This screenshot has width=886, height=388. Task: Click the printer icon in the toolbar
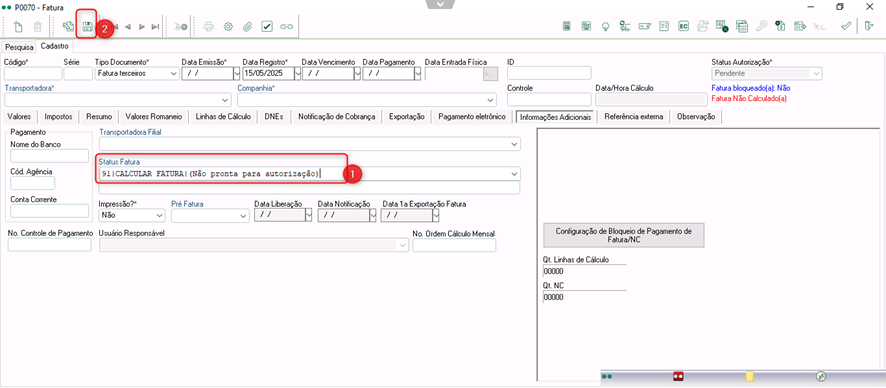(x=209, y=26)
